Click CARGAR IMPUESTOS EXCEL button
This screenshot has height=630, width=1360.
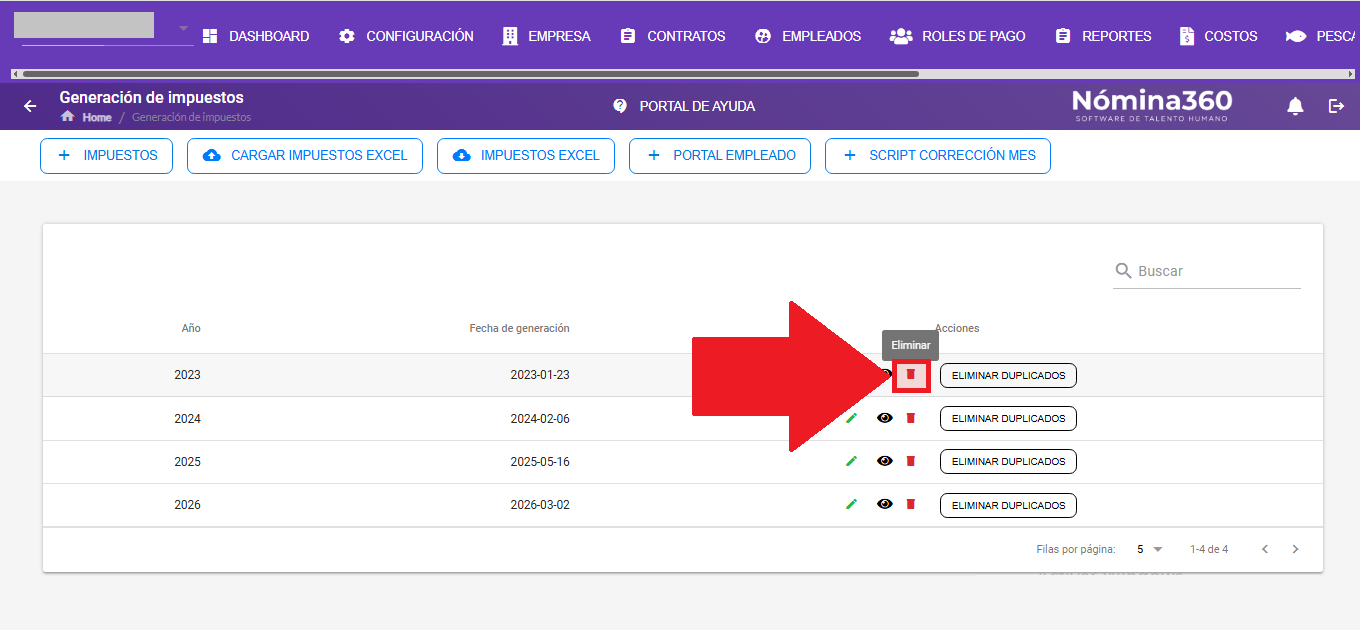tap(305, 156)
